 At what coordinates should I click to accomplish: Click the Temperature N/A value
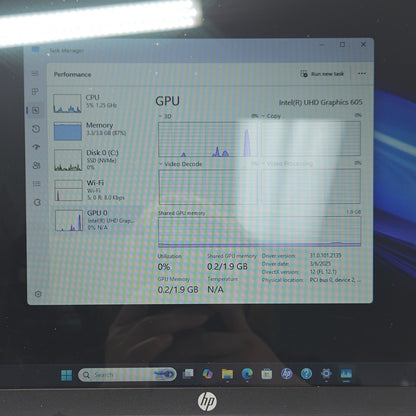click(x=215, y=289)
